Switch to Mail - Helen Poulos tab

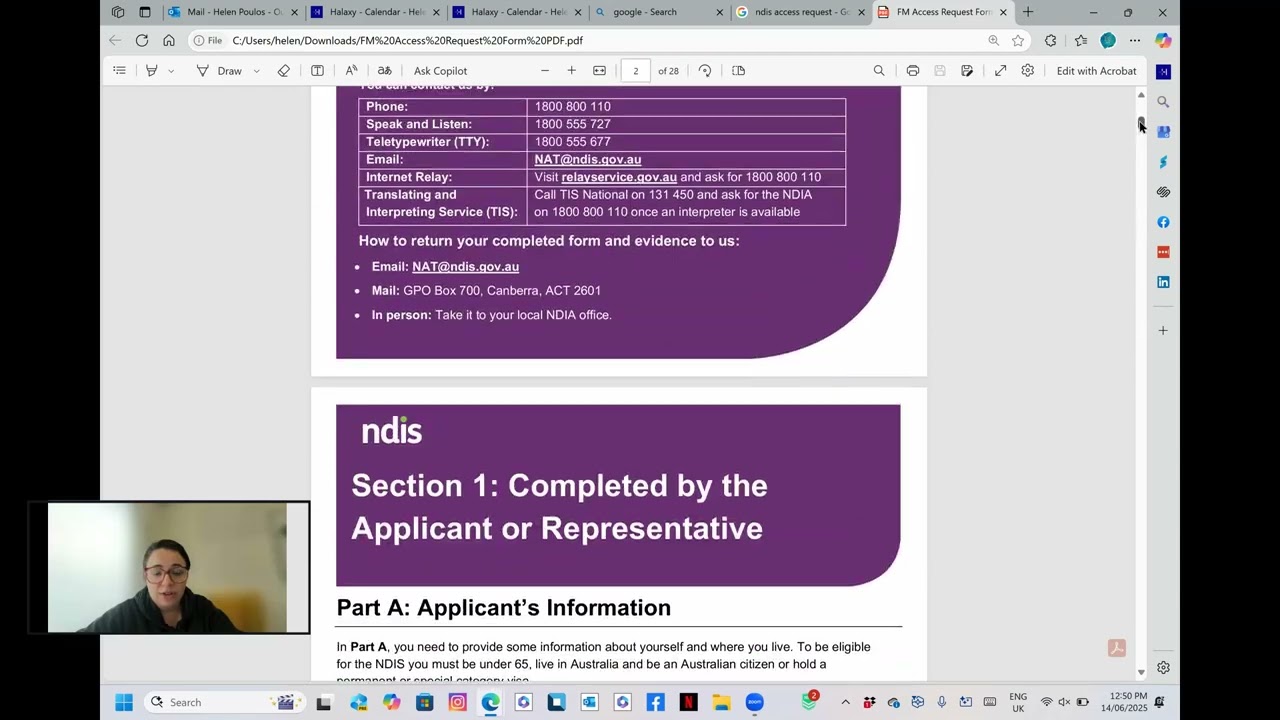click(233, 12)
